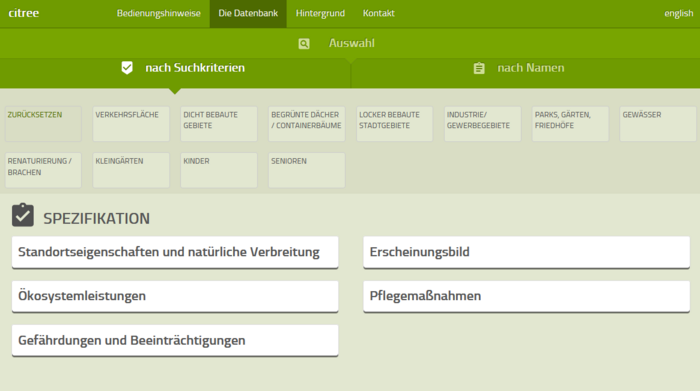Expand the Pflegemaßnahmen section
Viewport: 700px width, 391px height.
tap(526, 296)
